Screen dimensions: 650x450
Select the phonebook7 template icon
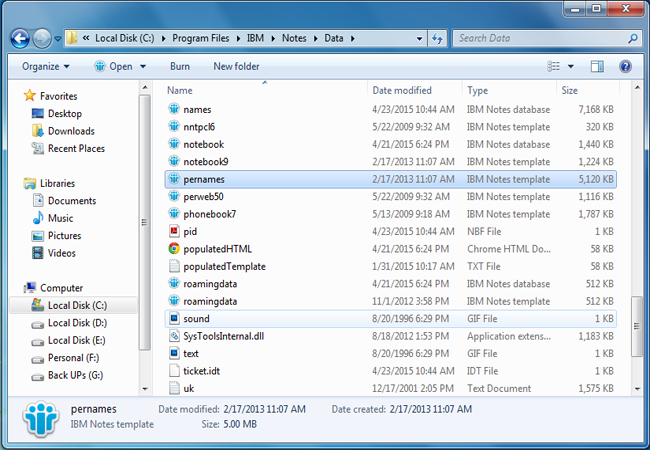click(x=174, y=214)
